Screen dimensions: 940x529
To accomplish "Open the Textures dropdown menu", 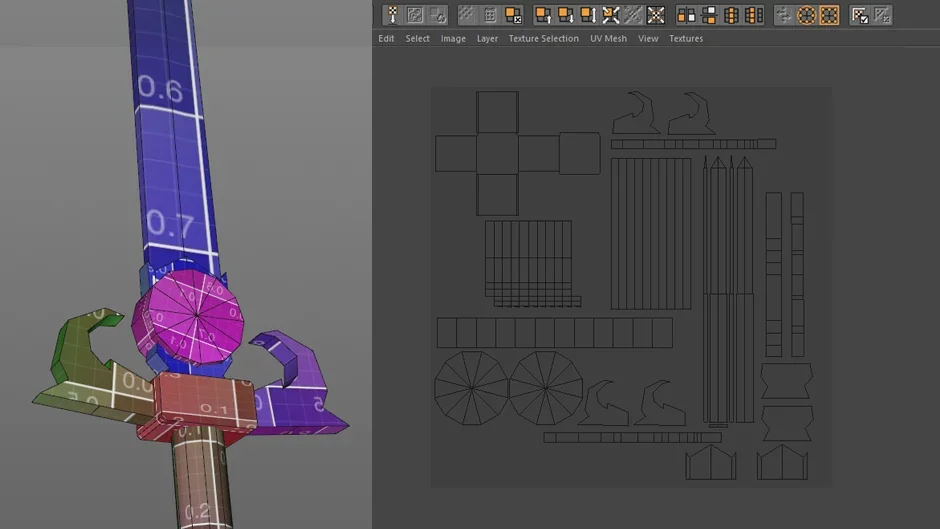I will (686, 38).
